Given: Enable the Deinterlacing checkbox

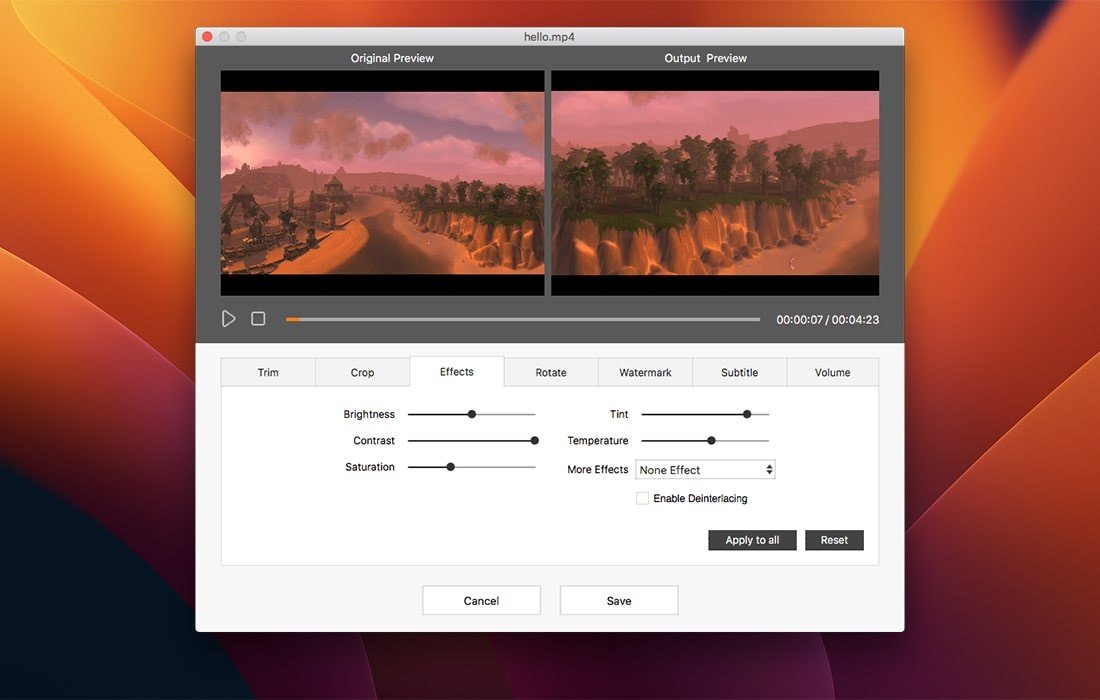Looking at the screenshot, I should click(x=642, y=498).
